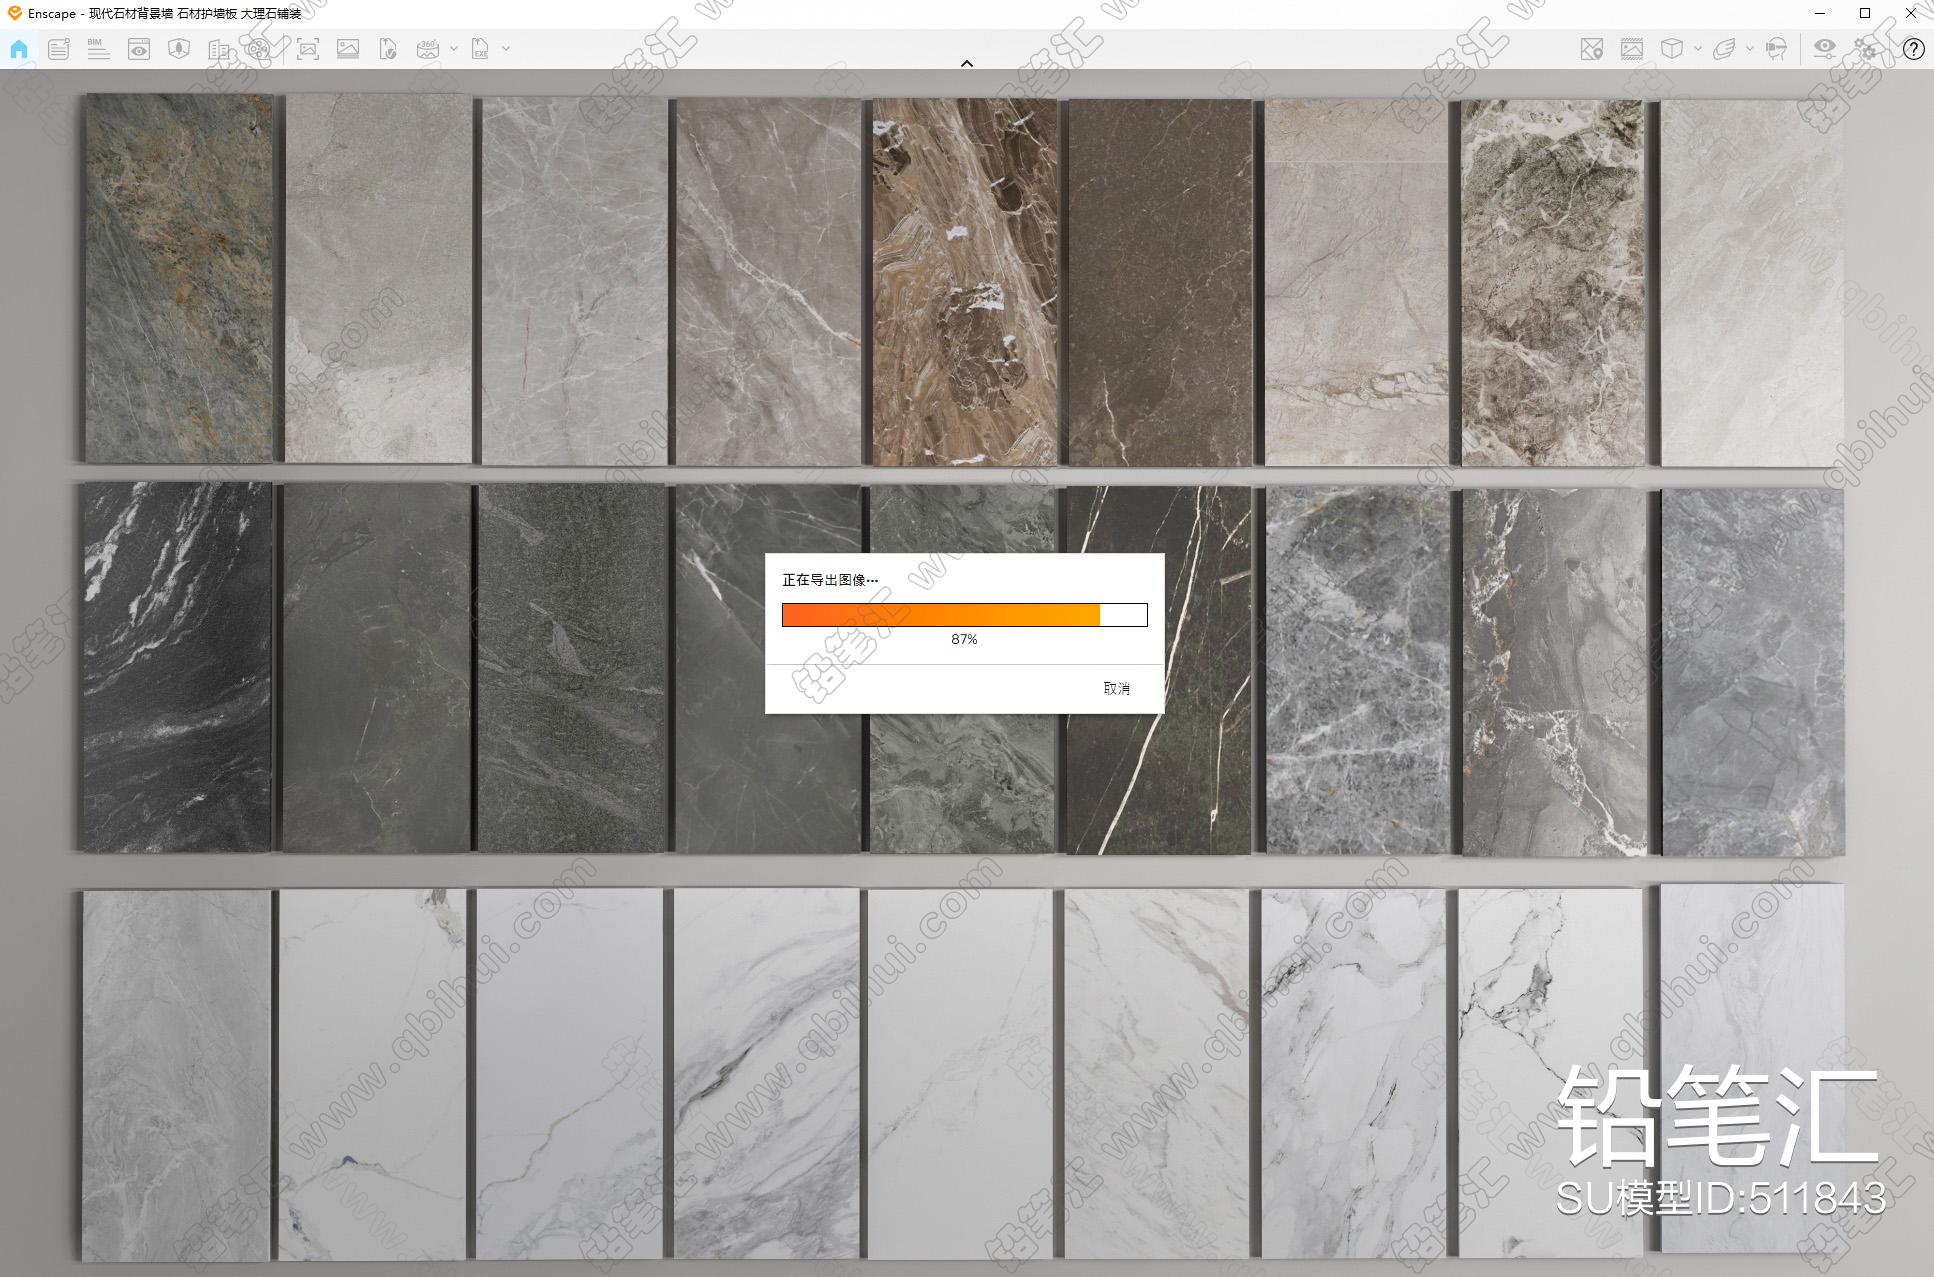Click the 正在导出图像 dialog title text
1934x1277 pixels.
[830, 580]
